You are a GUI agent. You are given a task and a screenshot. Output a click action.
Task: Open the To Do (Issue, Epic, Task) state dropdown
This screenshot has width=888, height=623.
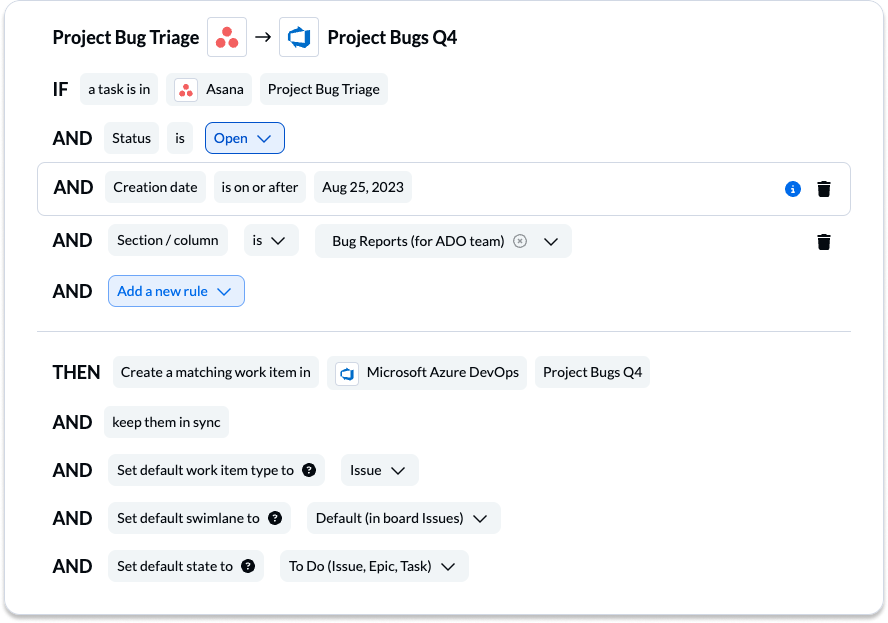pos(374,566)
